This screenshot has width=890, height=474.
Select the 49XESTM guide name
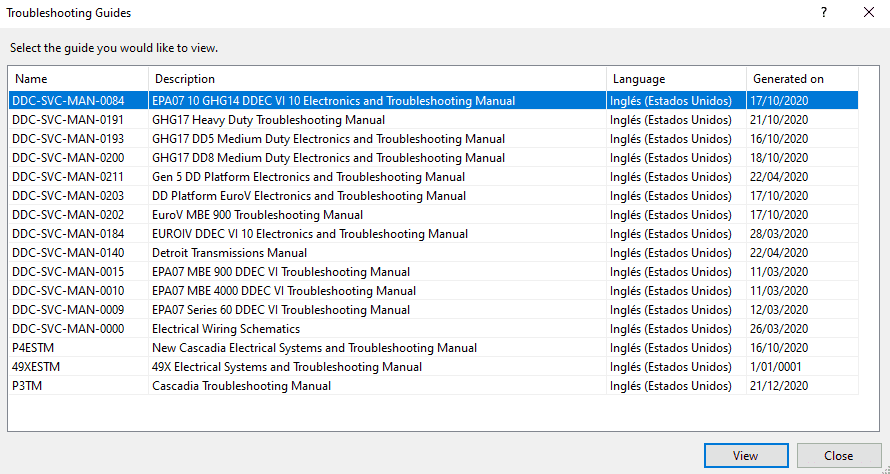(36, 367)
